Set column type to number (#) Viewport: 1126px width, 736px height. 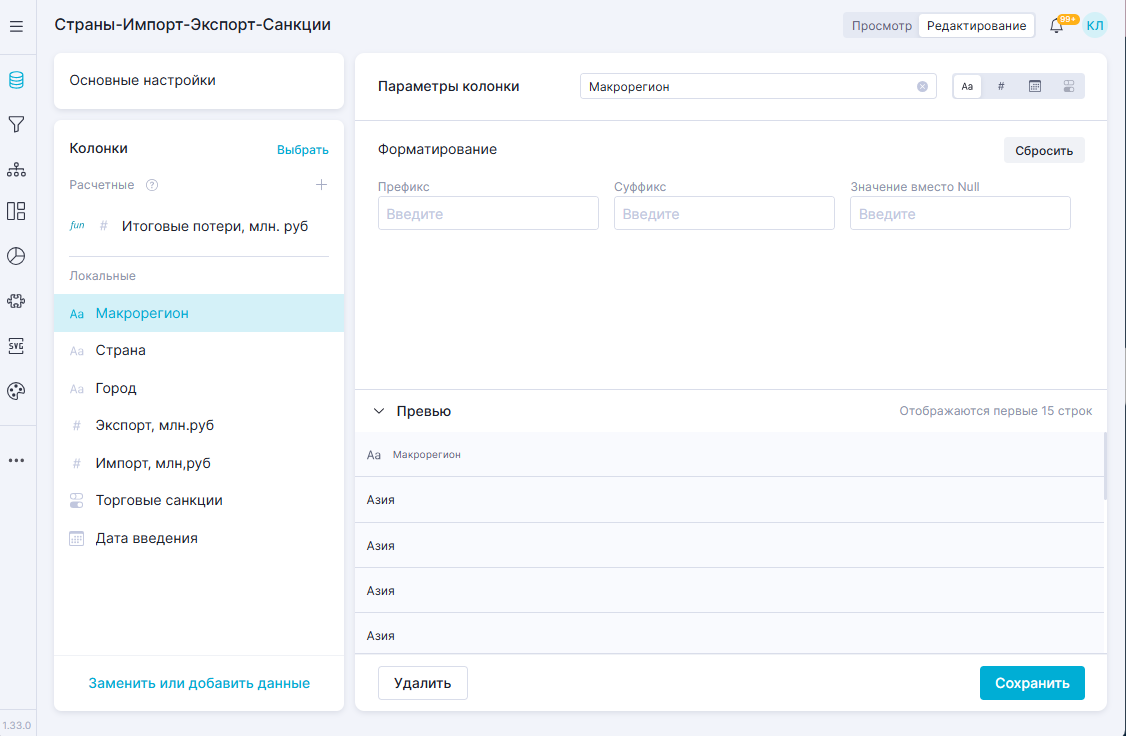1001,87
